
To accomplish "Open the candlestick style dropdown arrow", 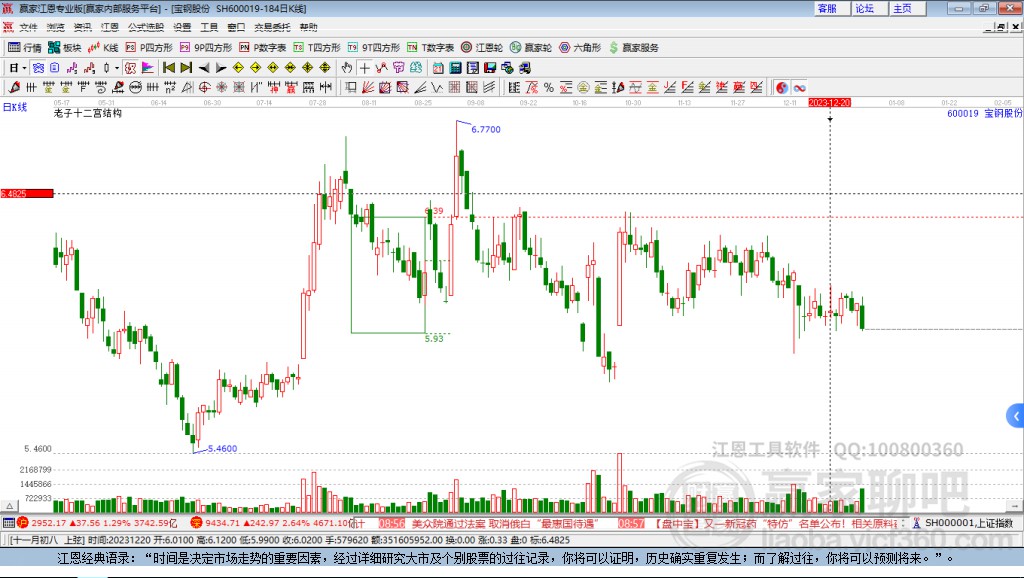I will coord(117,68).
